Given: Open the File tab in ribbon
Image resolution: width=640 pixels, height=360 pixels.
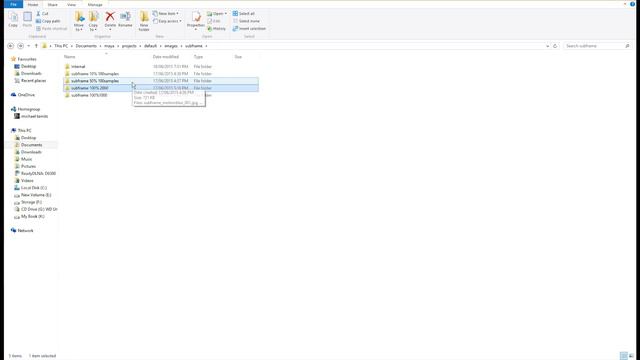Looking at the screenshot, I should click(x=13, y=4).
